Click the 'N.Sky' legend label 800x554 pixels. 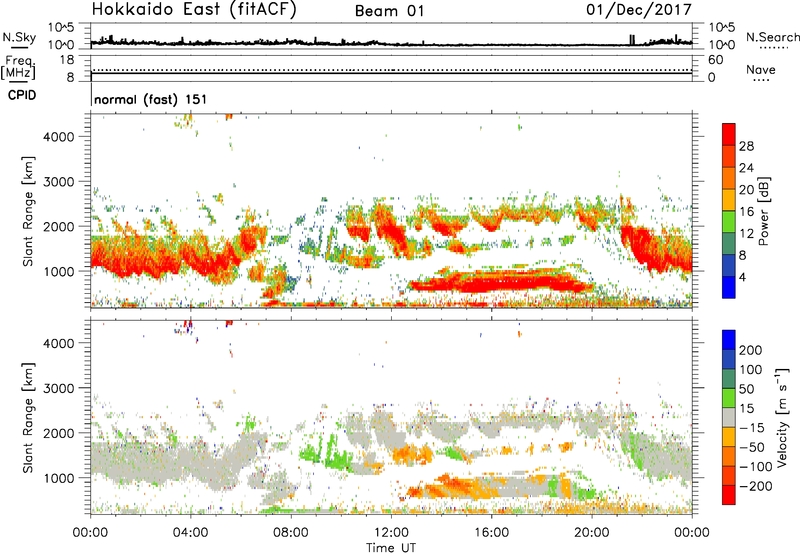pyautogui.click(x=19, y=37)
